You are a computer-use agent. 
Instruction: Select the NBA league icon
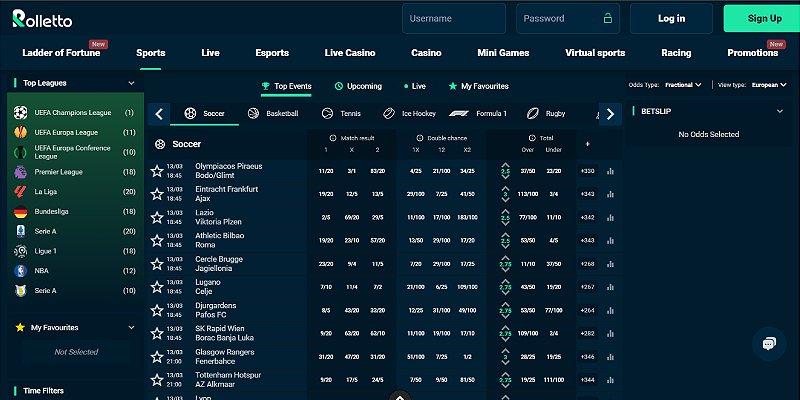point(20,271)
